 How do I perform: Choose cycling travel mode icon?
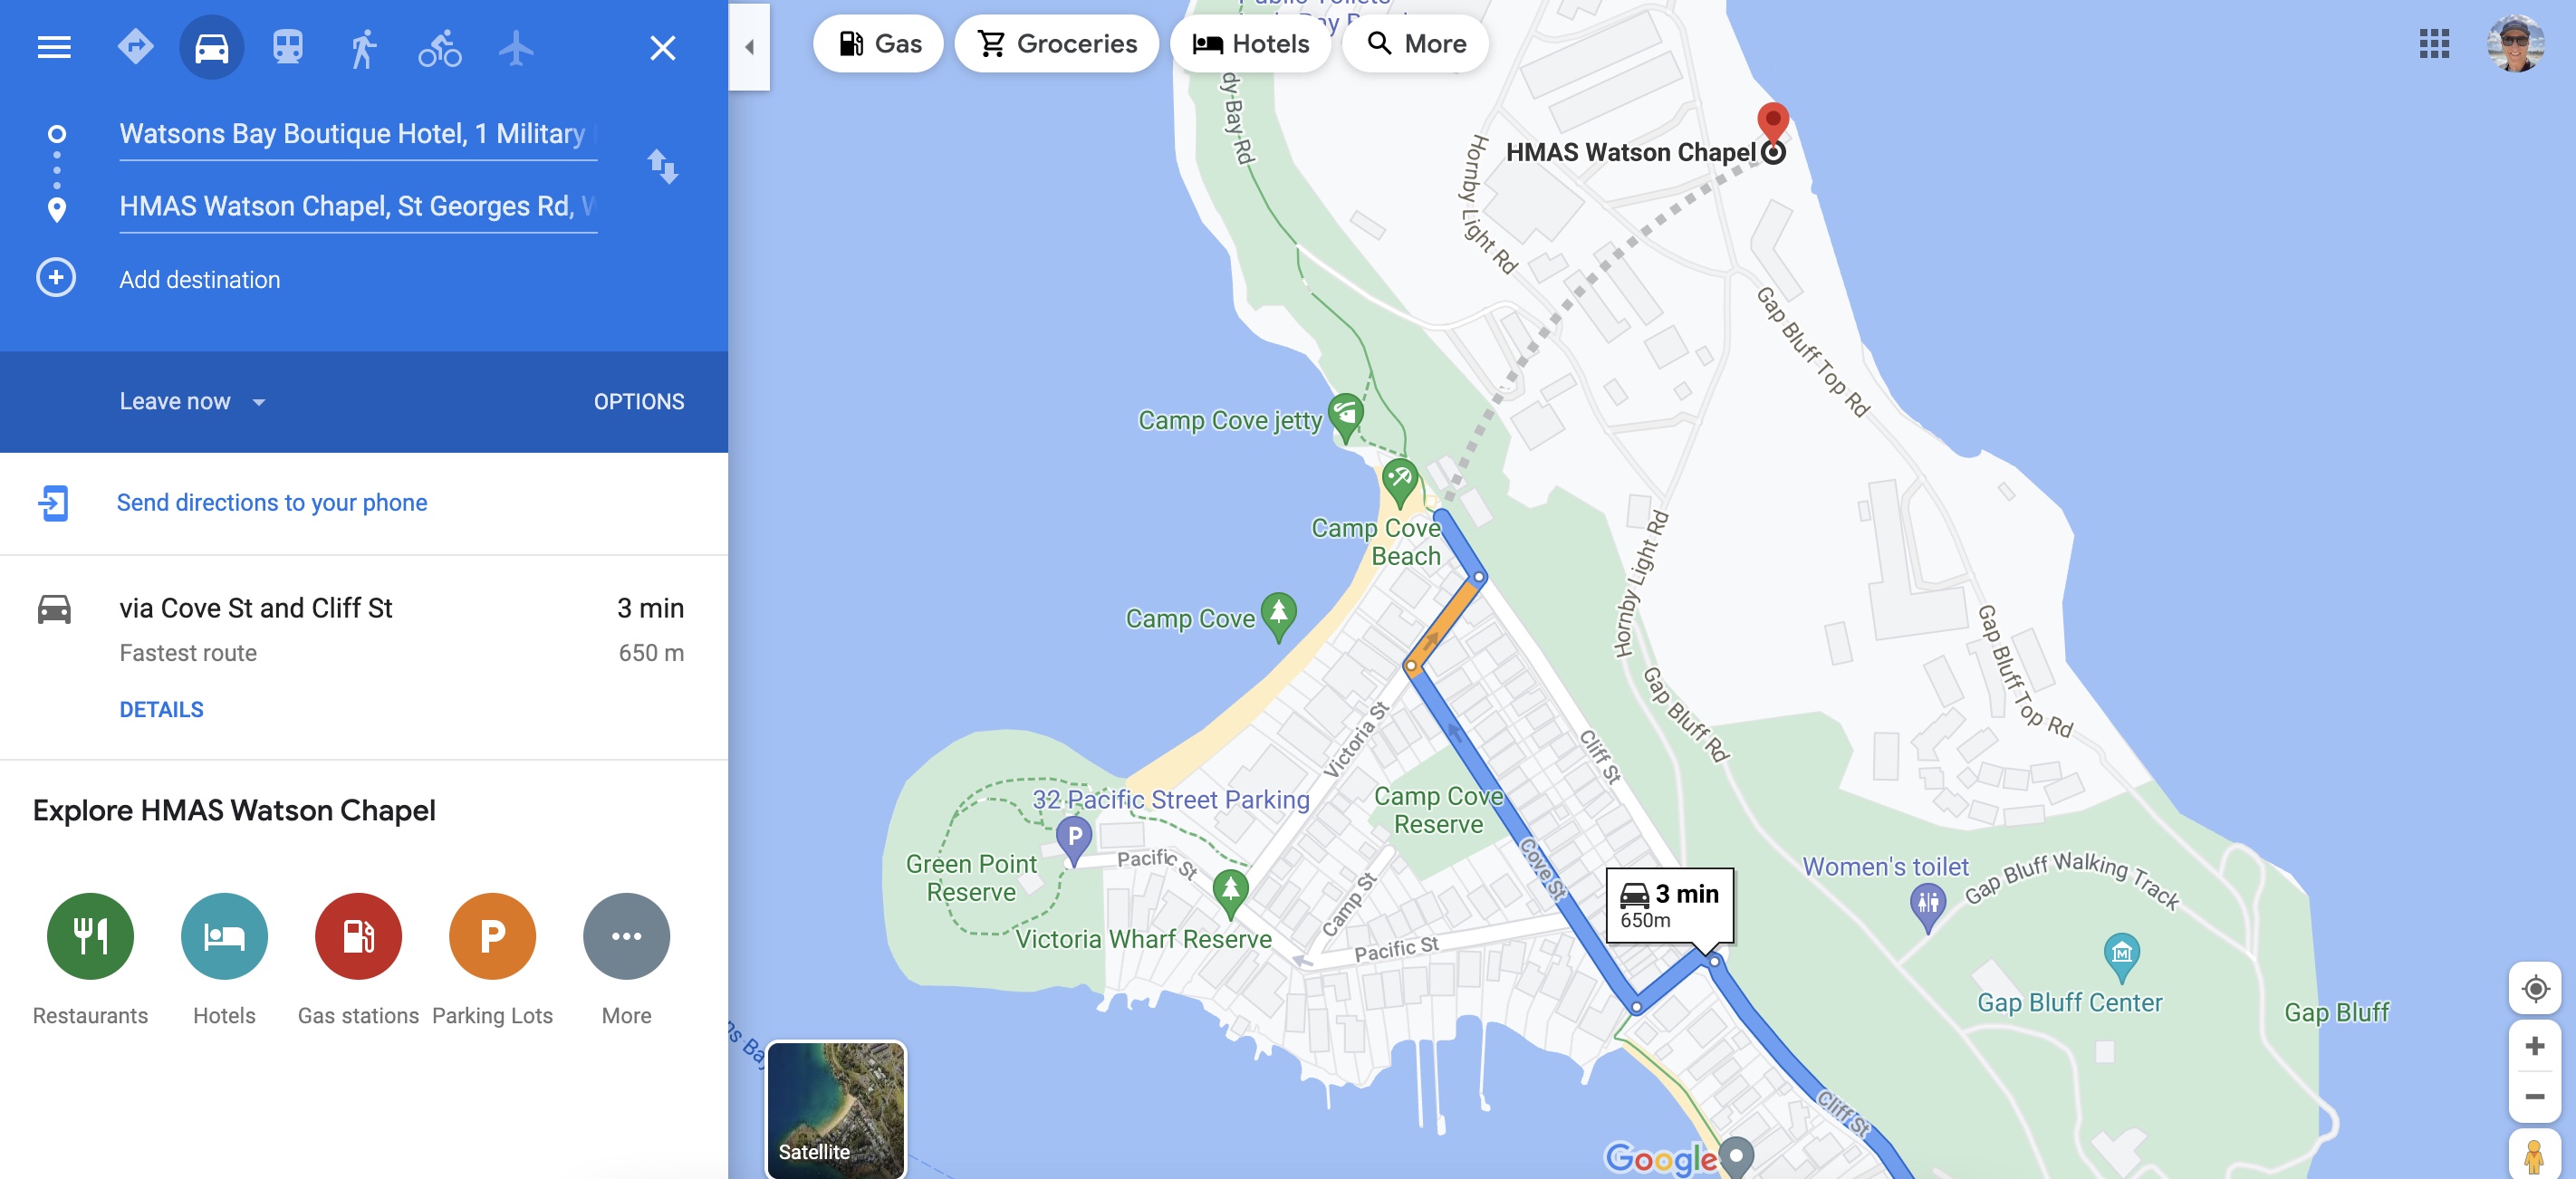(439, 47)
